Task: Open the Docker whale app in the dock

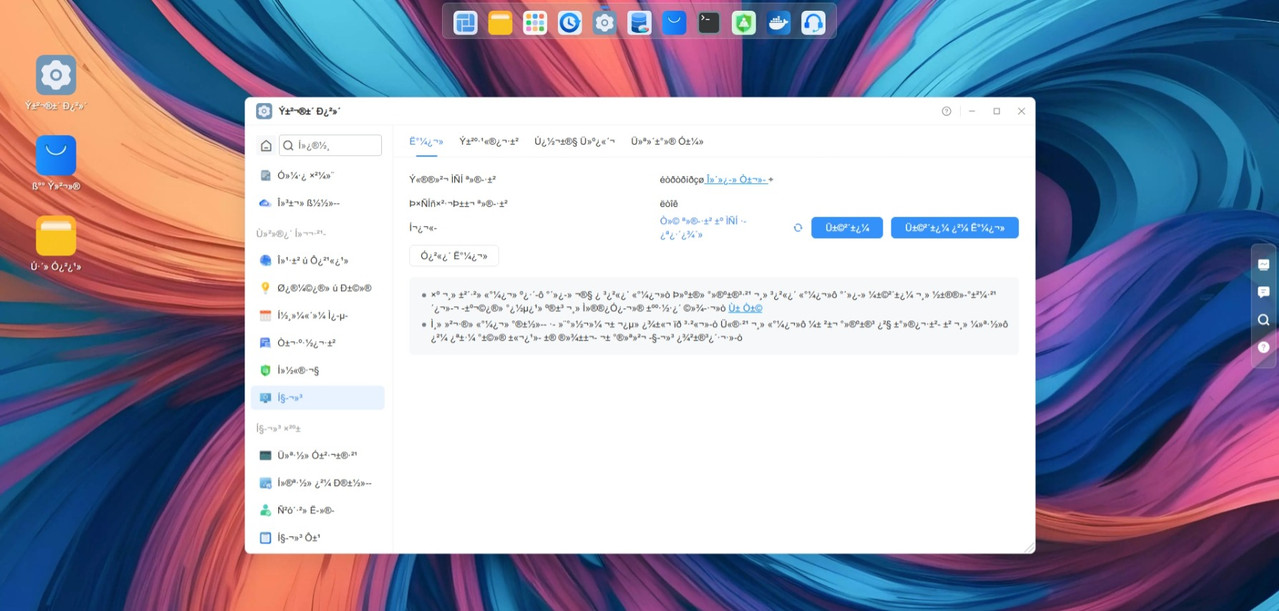Action: point(778,22)
